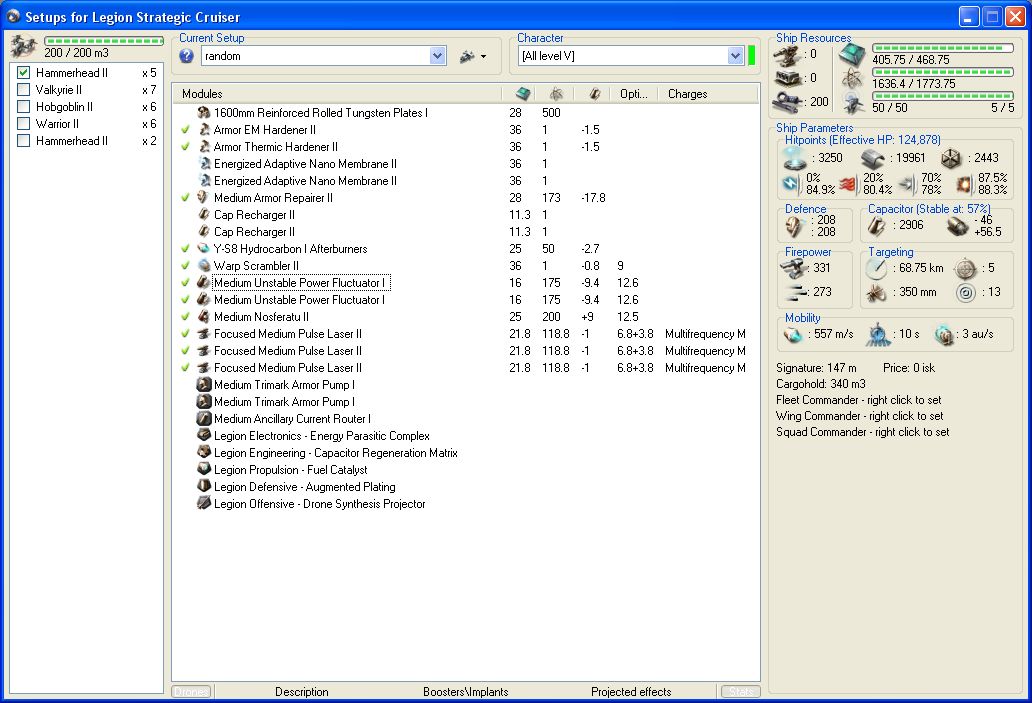Click the turret firepower icon
The width and height of the screenshot is (1032, 703).
click(x=794, y=268)
